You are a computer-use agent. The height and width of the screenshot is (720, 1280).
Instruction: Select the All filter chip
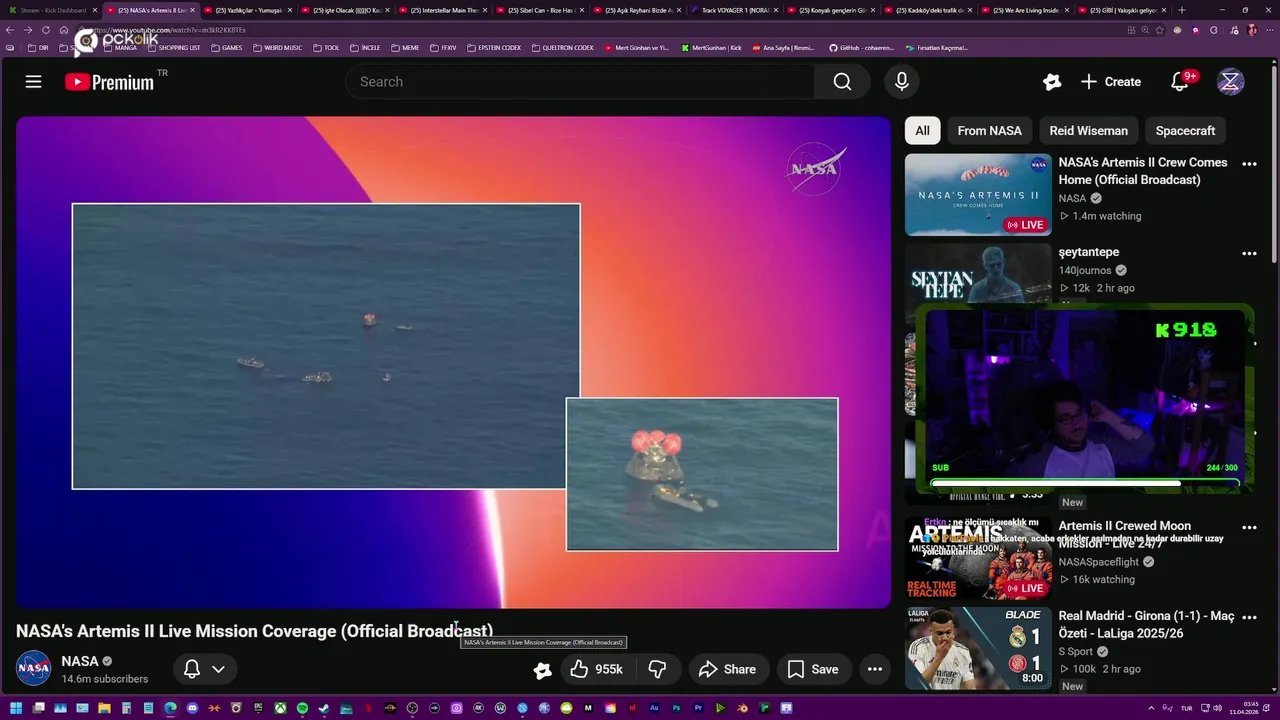922,131
